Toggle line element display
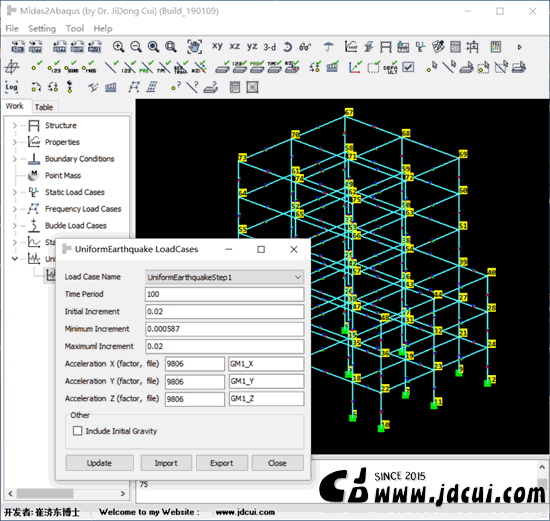 [x=112, y=66]
